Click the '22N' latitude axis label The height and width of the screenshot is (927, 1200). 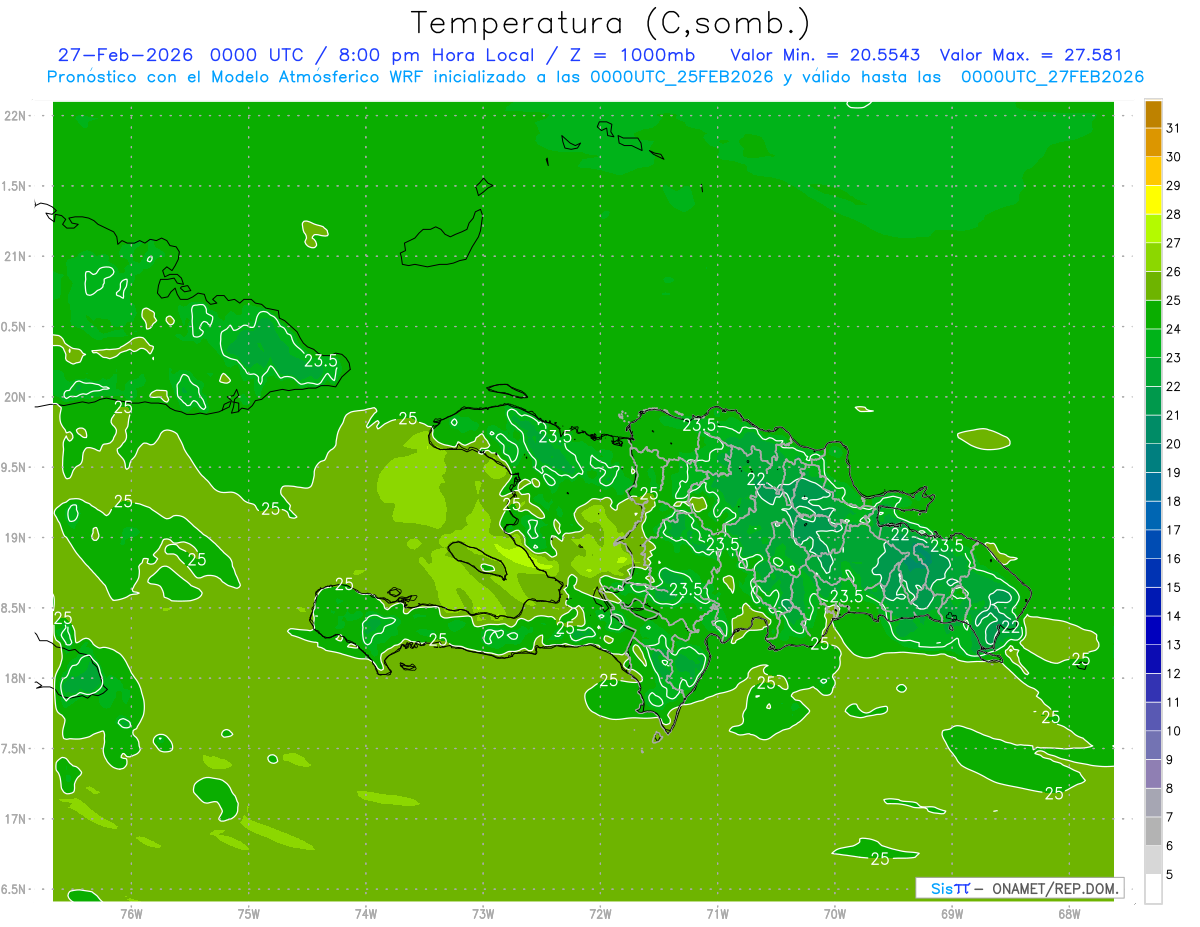coord(16,116)
